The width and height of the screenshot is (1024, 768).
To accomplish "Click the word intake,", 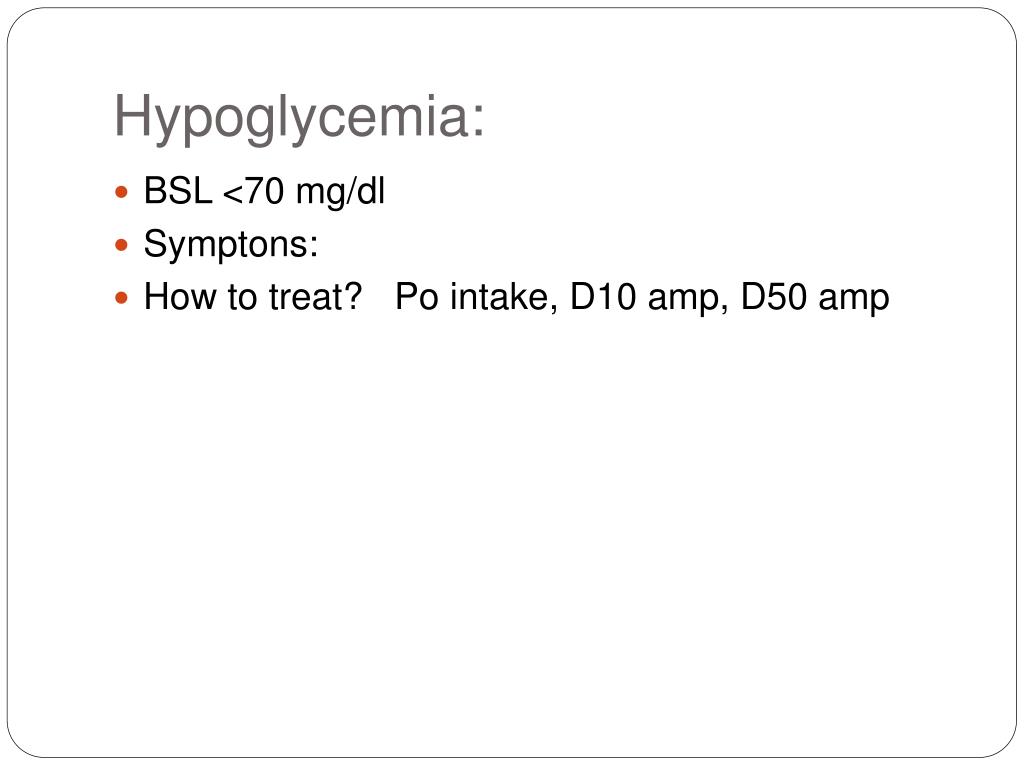I will pyautogui.click(x=504, y=297).
